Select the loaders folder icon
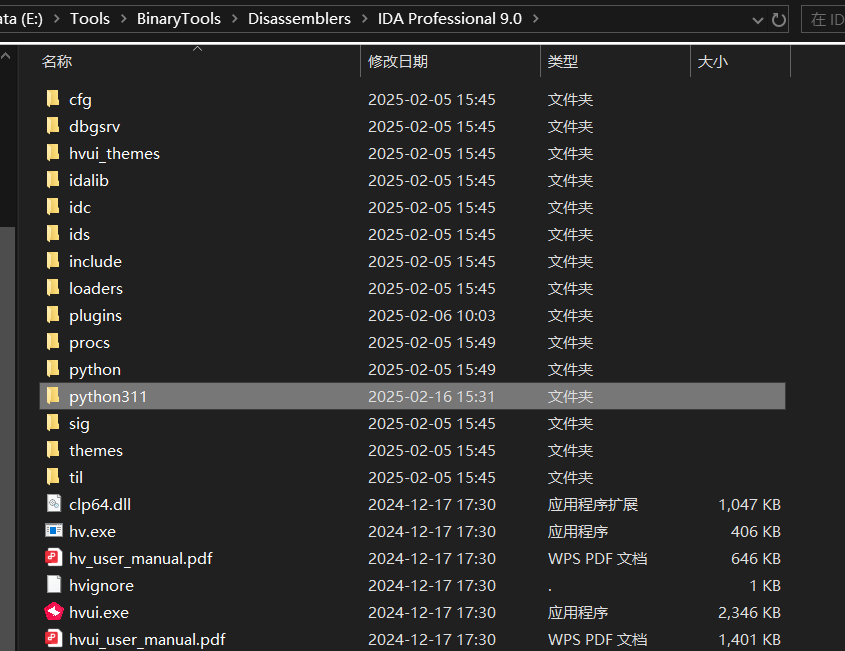This screenshot has width=845, height=651. [53, 287]
